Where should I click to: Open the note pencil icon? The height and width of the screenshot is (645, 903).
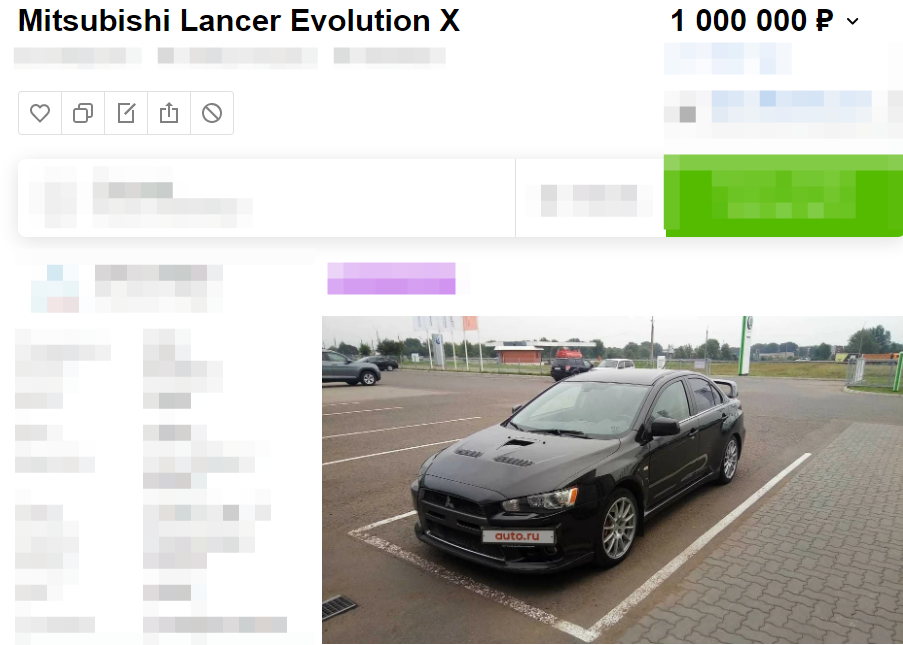126,113
